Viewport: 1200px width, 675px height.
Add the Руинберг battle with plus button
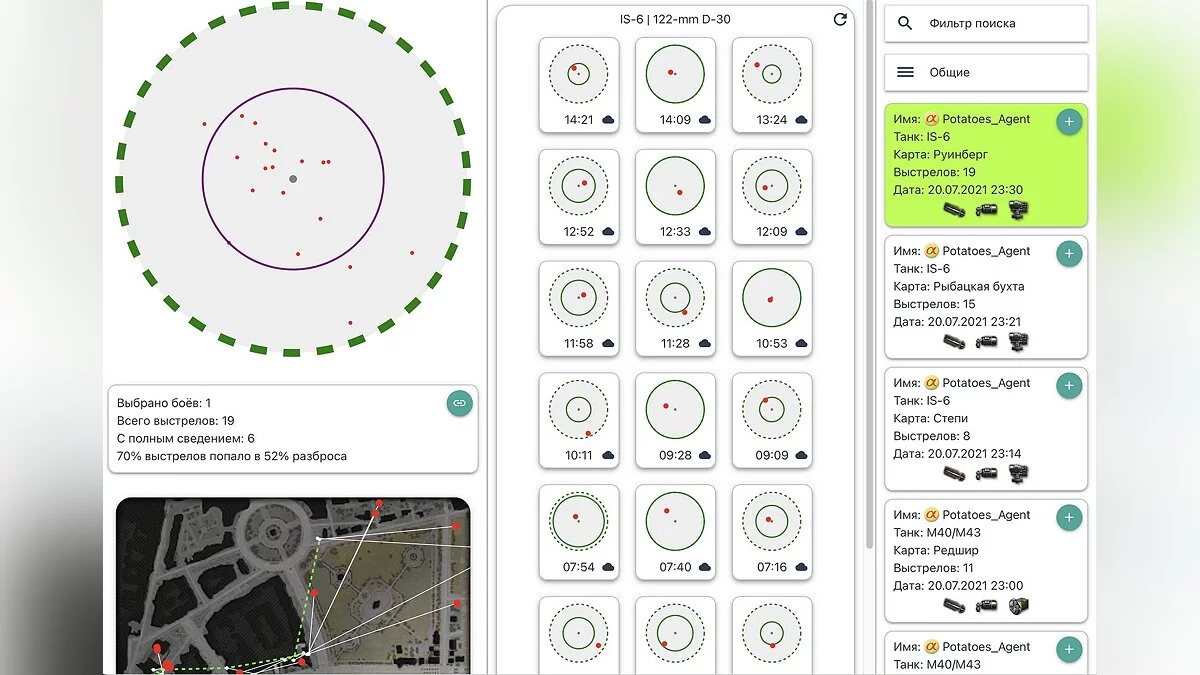(1069, 122)
